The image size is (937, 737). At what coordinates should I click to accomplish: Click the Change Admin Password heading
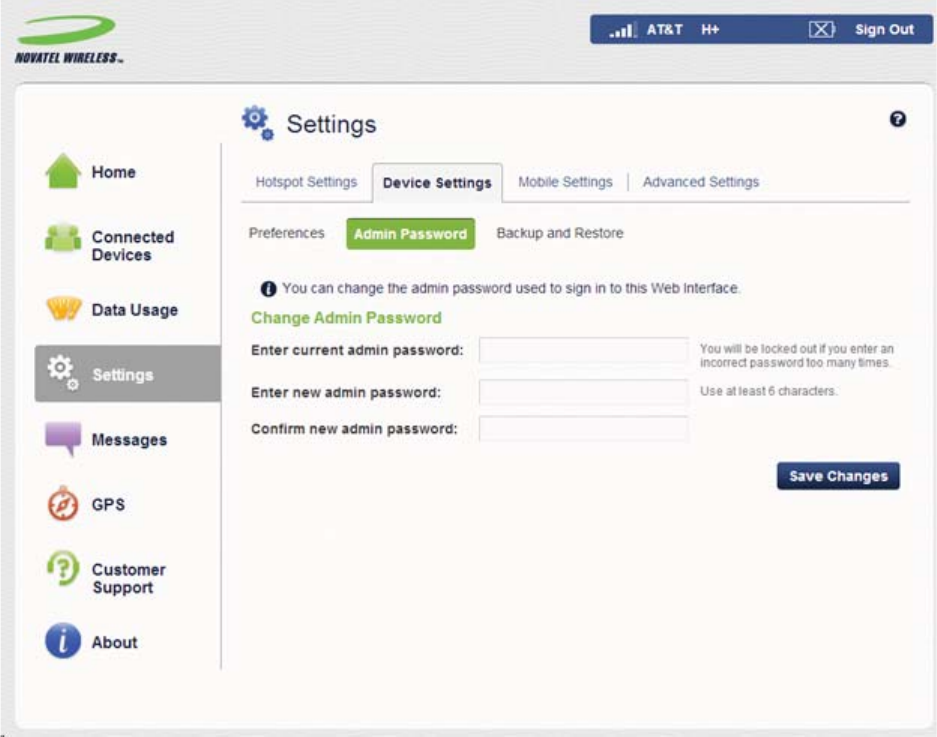(x=346, y=317)
